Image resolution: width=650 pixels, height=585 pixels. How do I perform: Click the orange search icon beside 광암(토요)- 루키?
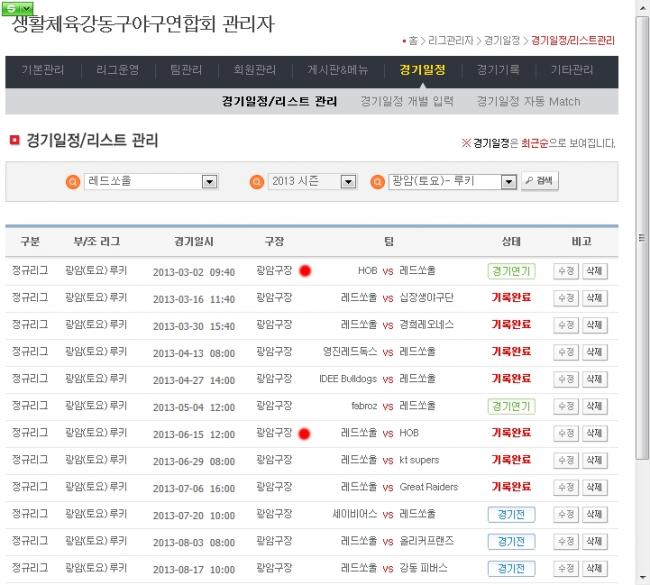(377, 182)
